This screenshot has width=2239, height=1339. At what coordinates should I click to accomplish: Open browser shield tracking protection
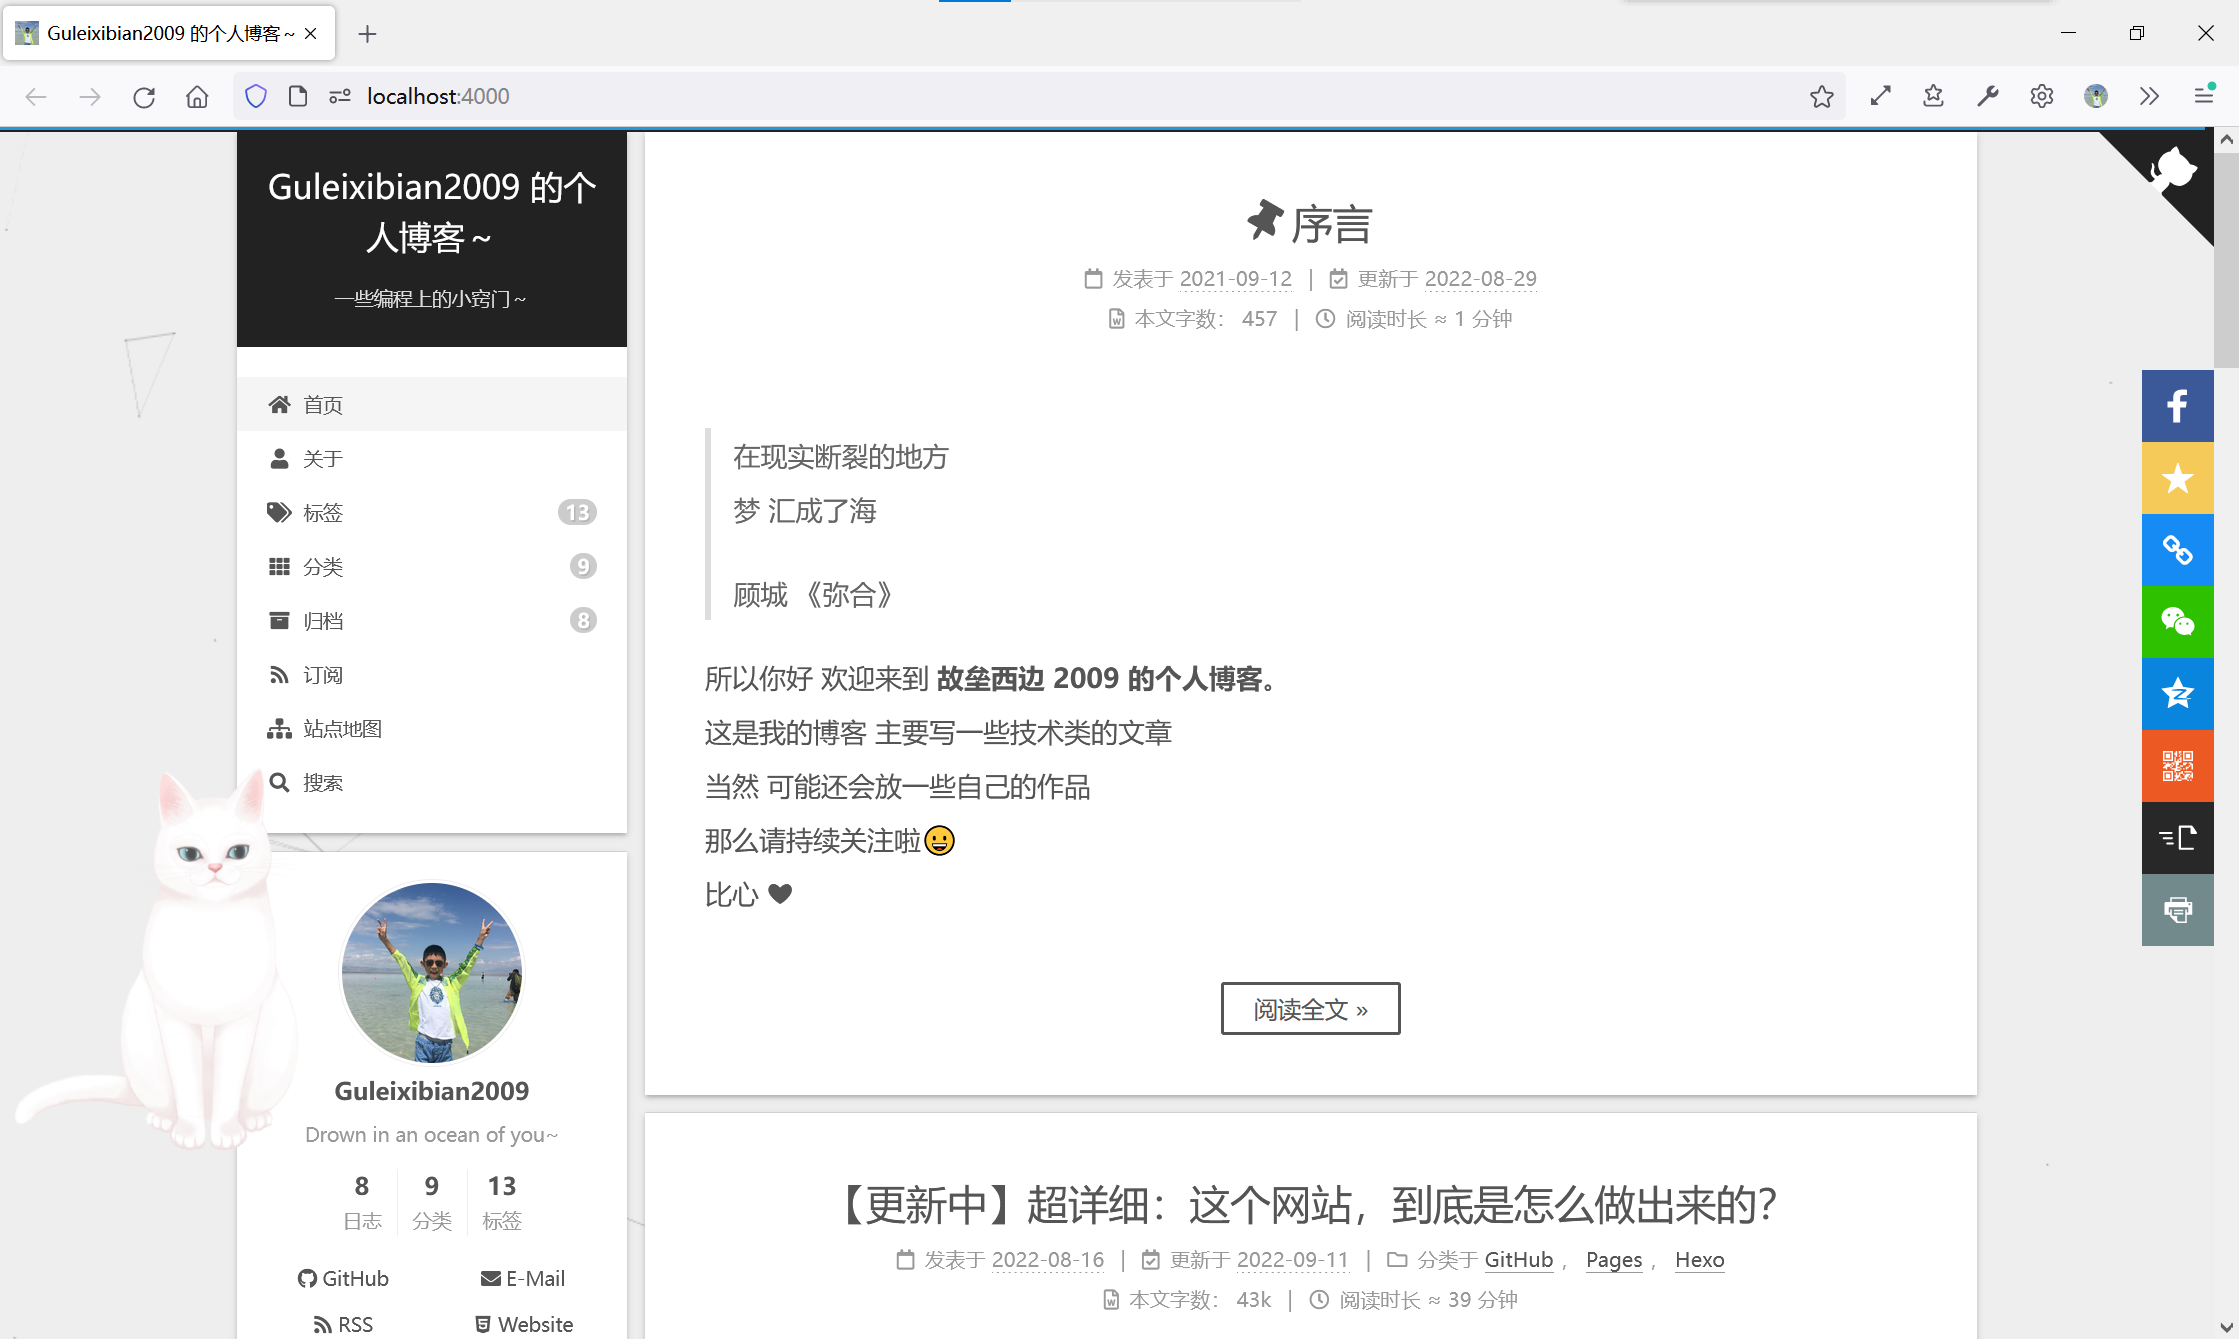tap(256, 96)
